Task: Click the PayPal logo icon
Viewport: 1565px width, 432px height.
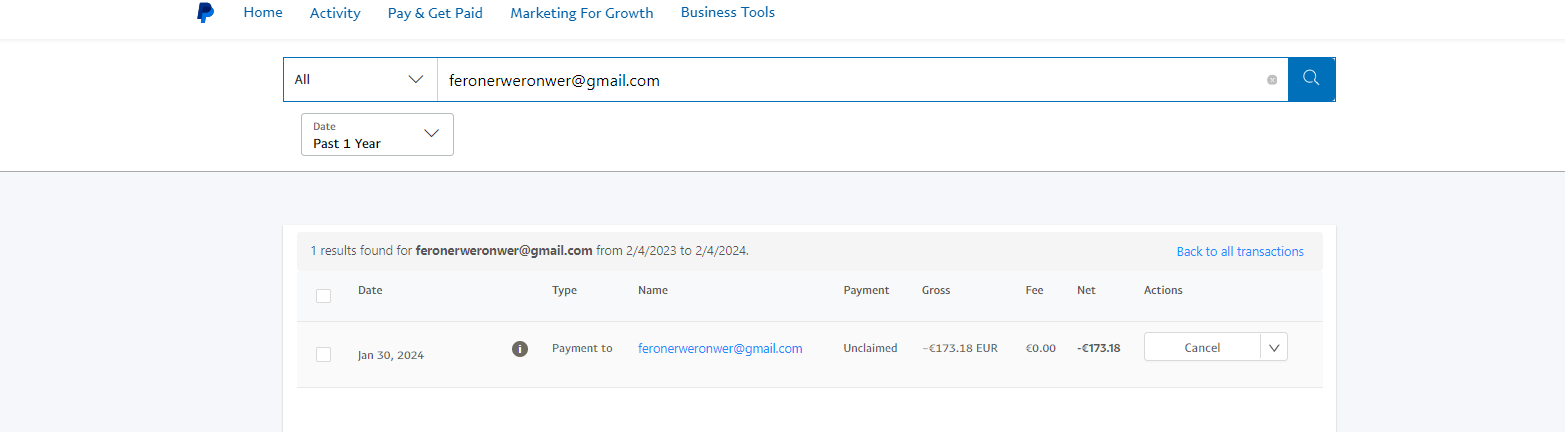Action: [205, 13]
